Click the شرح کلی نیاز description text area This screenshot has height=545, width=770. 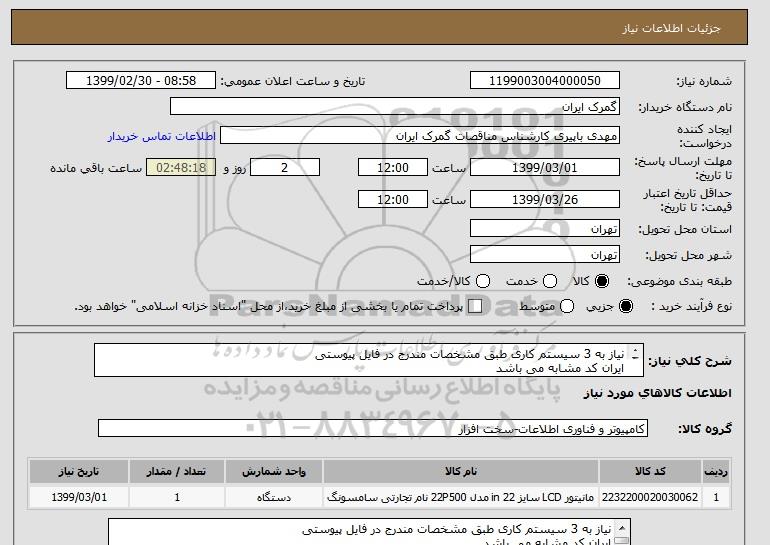[x=369, y=360]
